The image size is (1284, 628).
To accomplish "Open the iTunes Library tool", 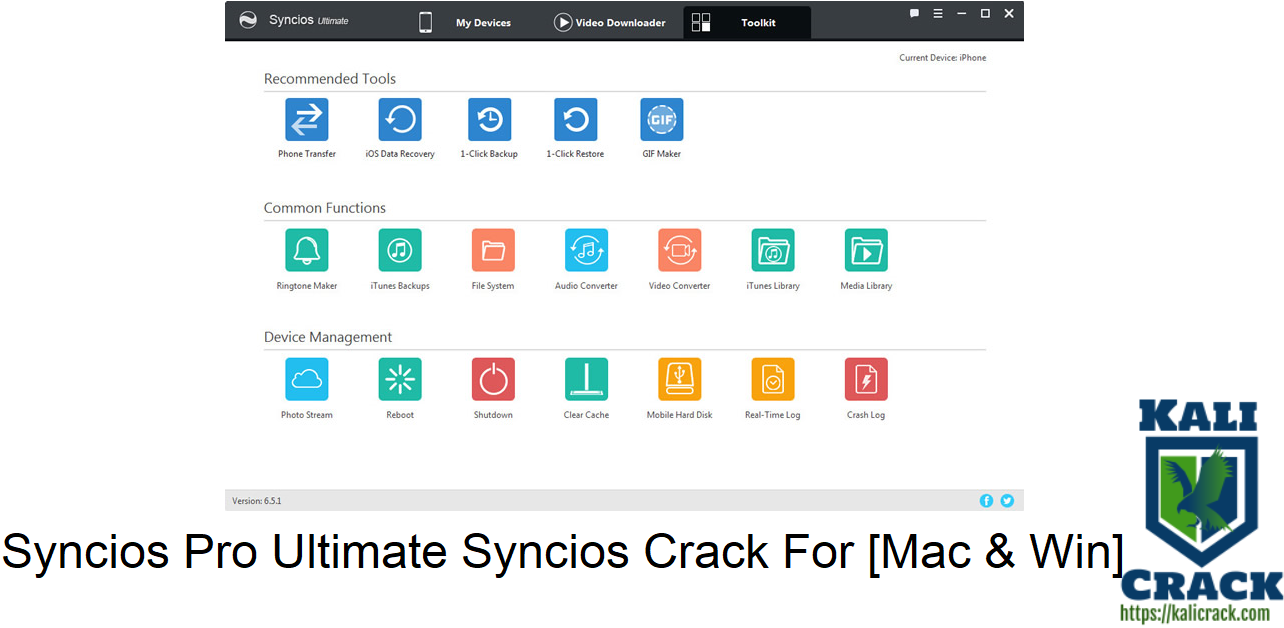I will 773,250.
